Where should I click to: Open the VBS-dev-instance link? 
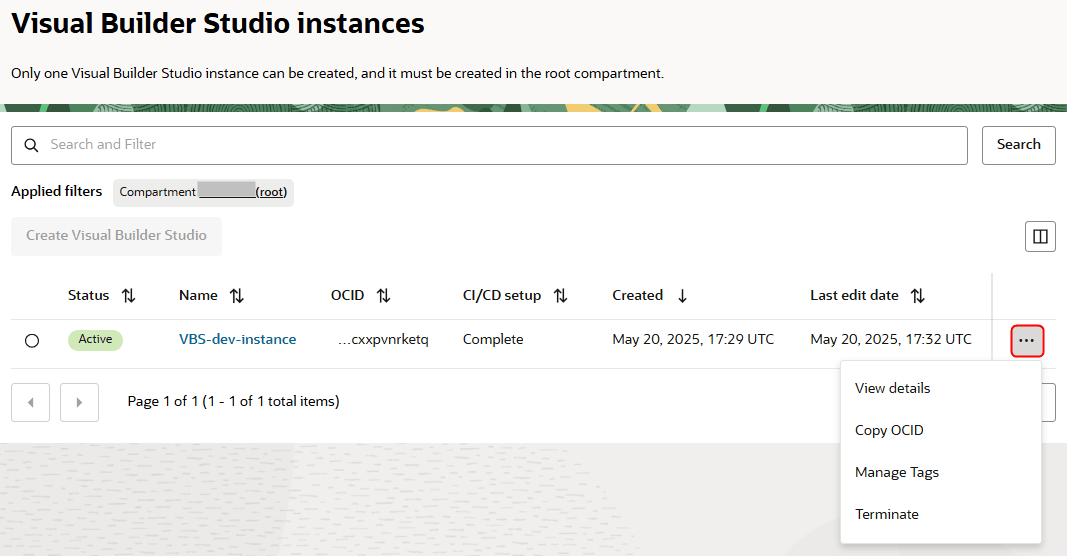[237, 339]
